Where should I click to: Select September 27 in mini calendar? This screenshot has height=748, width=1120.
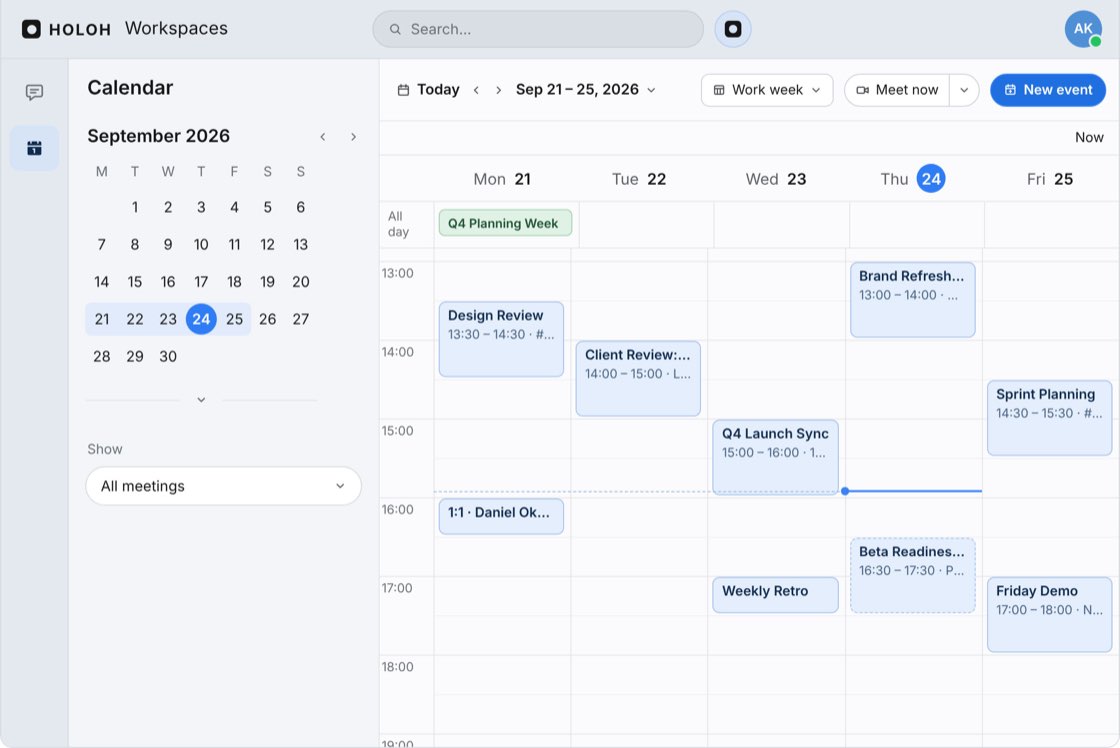(x=301, y=319)
